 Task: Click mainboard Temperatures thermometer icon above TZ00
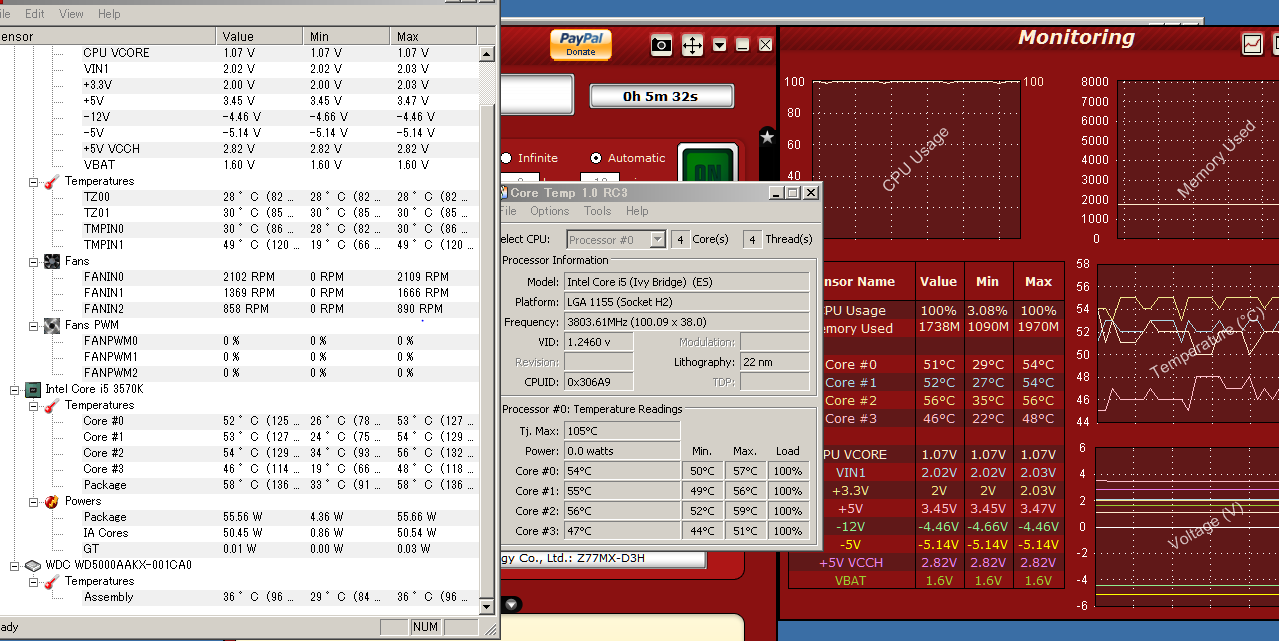[x=52, y=181]
